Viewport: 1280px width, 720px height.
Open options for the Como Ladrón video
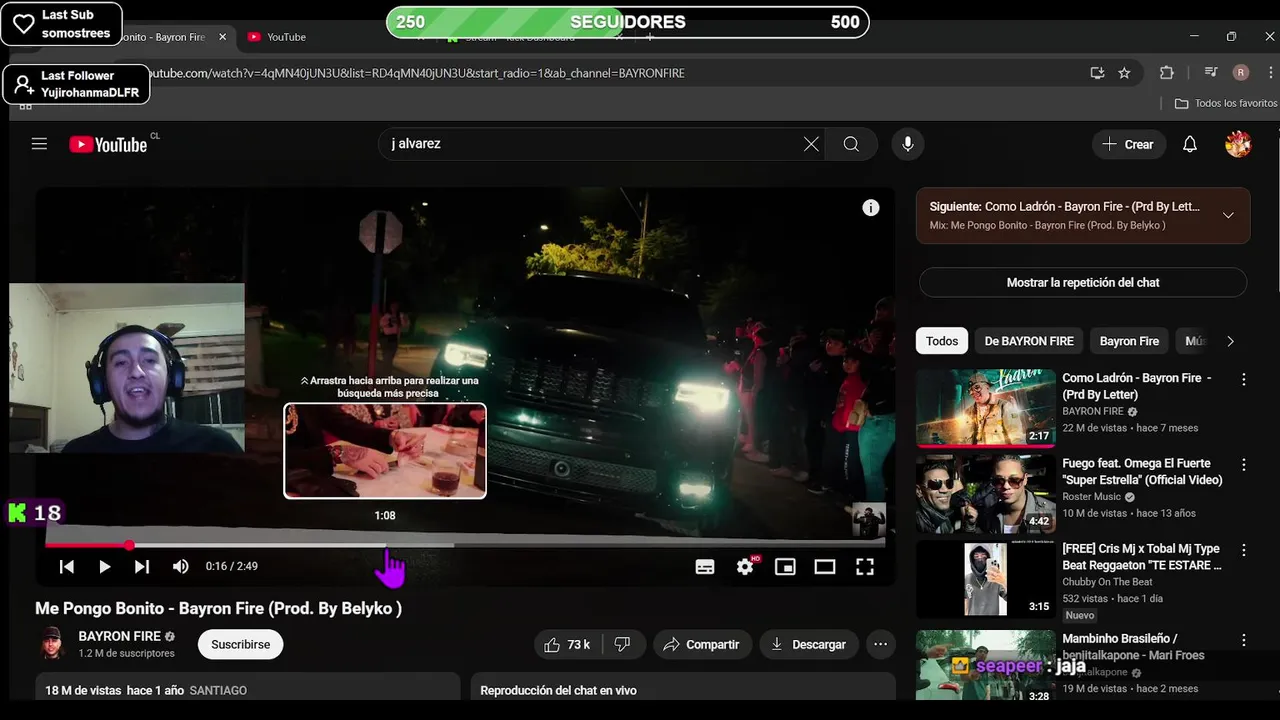(1244, 380)
